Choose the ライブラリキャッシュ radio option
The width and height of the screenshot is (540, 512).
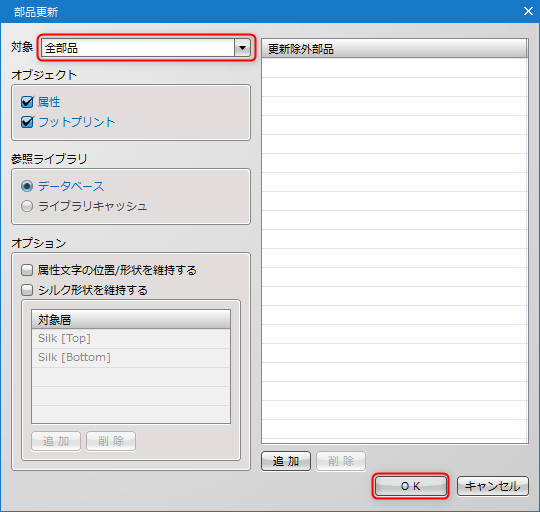point(27,206)
